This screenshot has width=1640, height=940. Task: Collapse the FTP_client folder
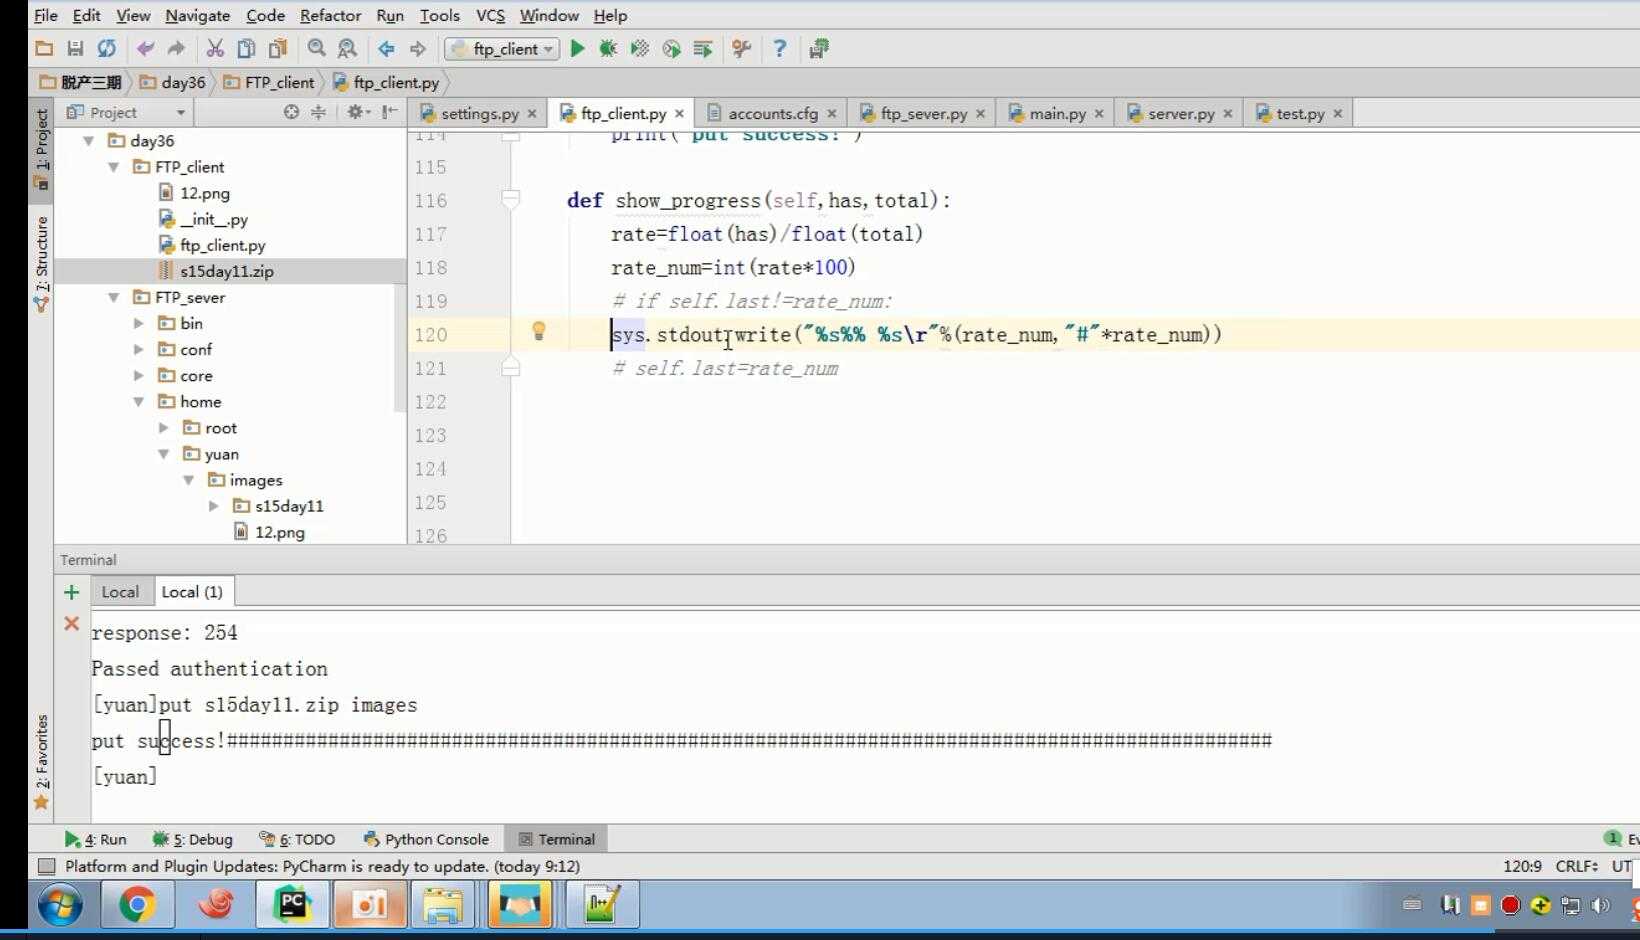(x=114, y=167)
